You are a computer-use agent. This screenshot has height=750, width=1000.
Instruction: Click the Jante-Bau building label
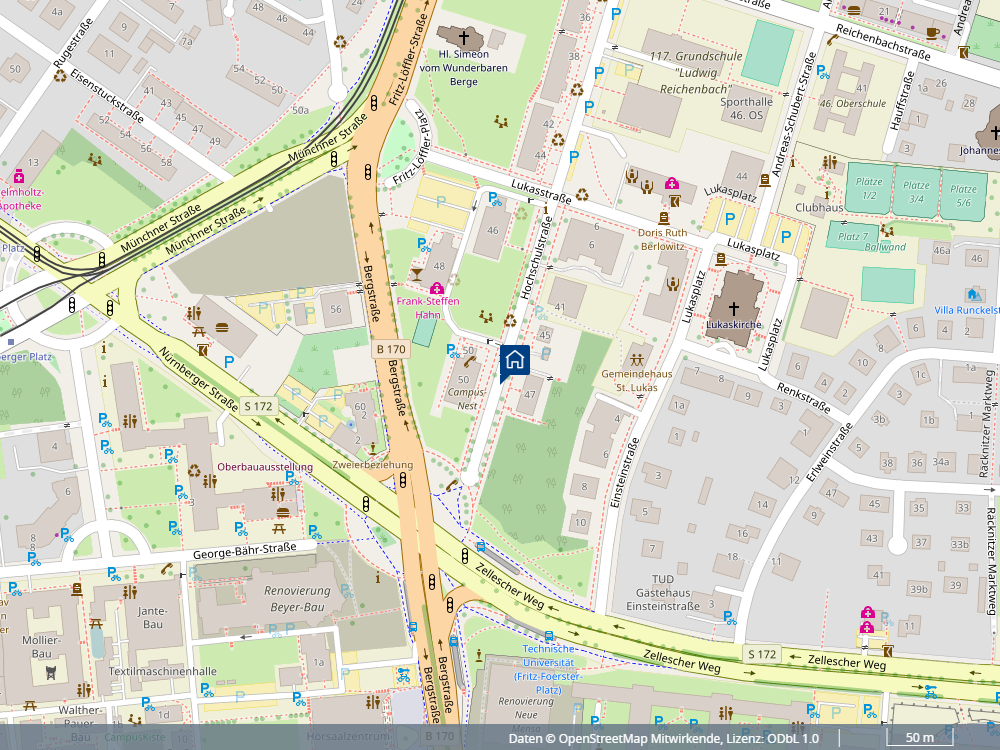pyautogui.click(x=152, y=617)
